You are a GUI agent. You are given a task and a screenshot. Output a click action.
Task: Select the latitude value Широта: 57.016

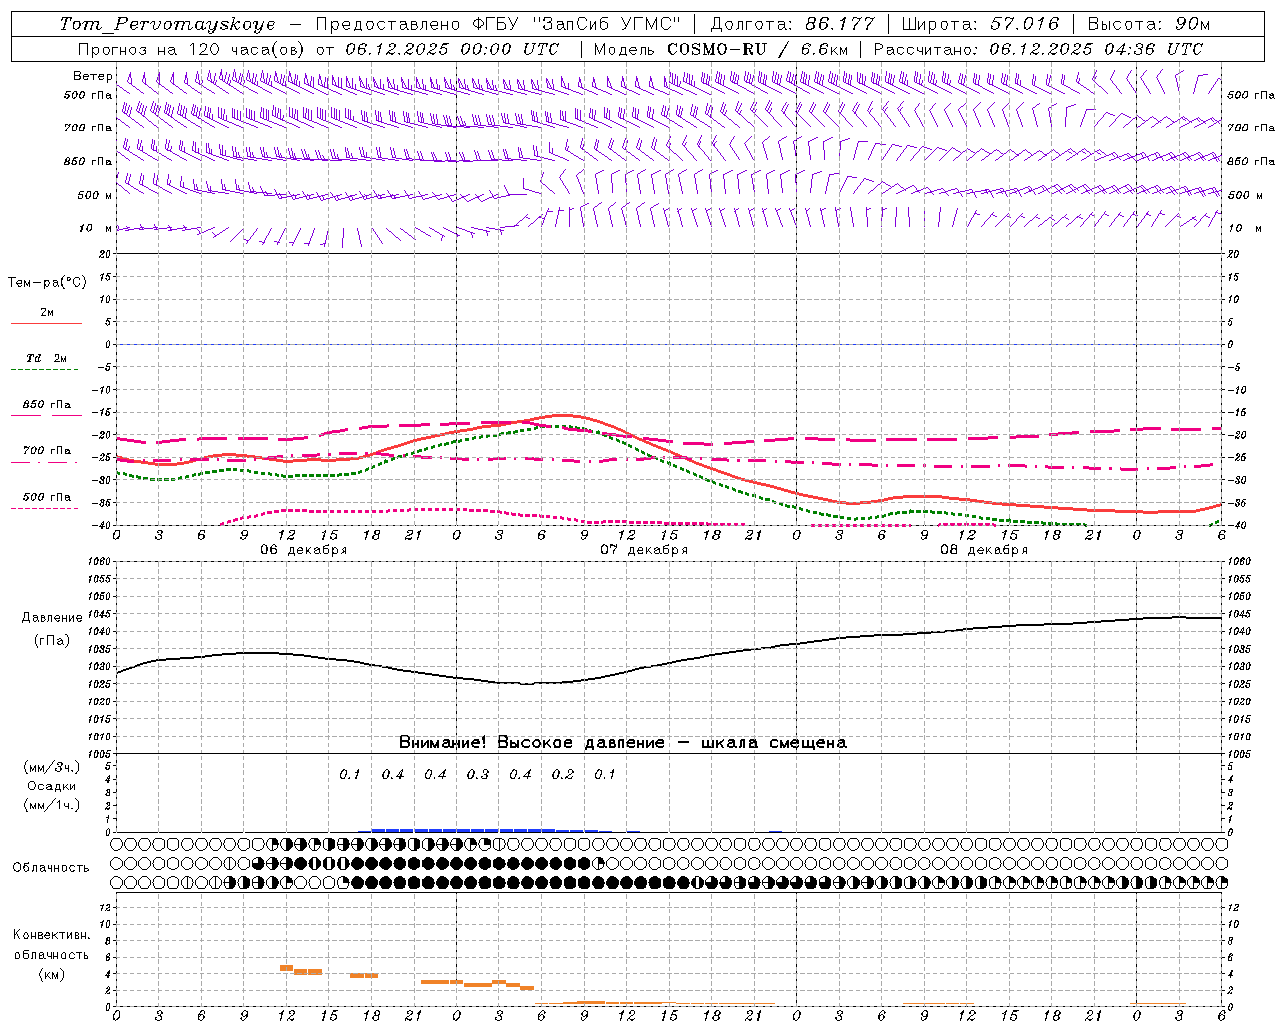coord(980,24)
